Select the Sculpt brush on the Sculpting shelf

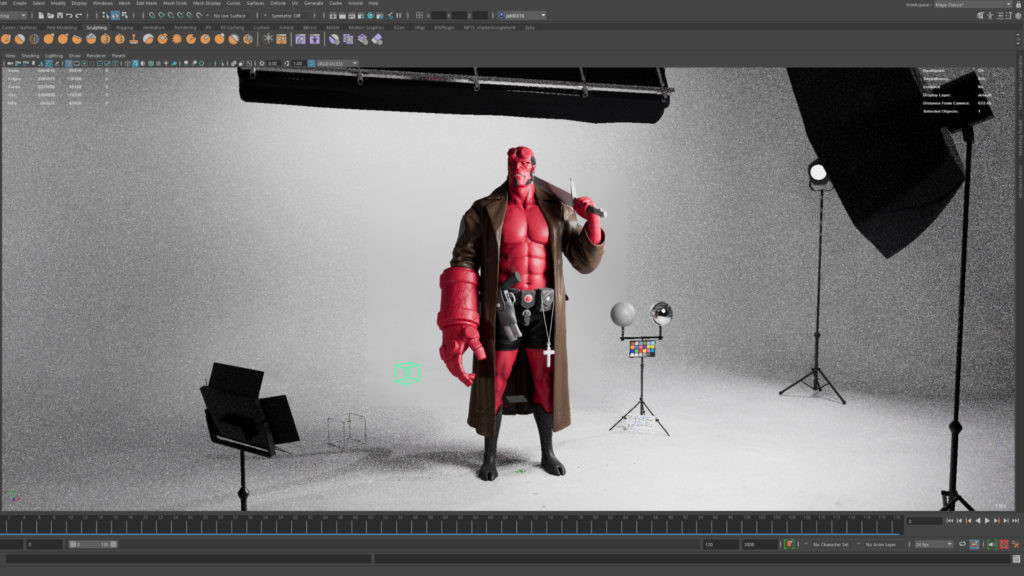[7, 43]
